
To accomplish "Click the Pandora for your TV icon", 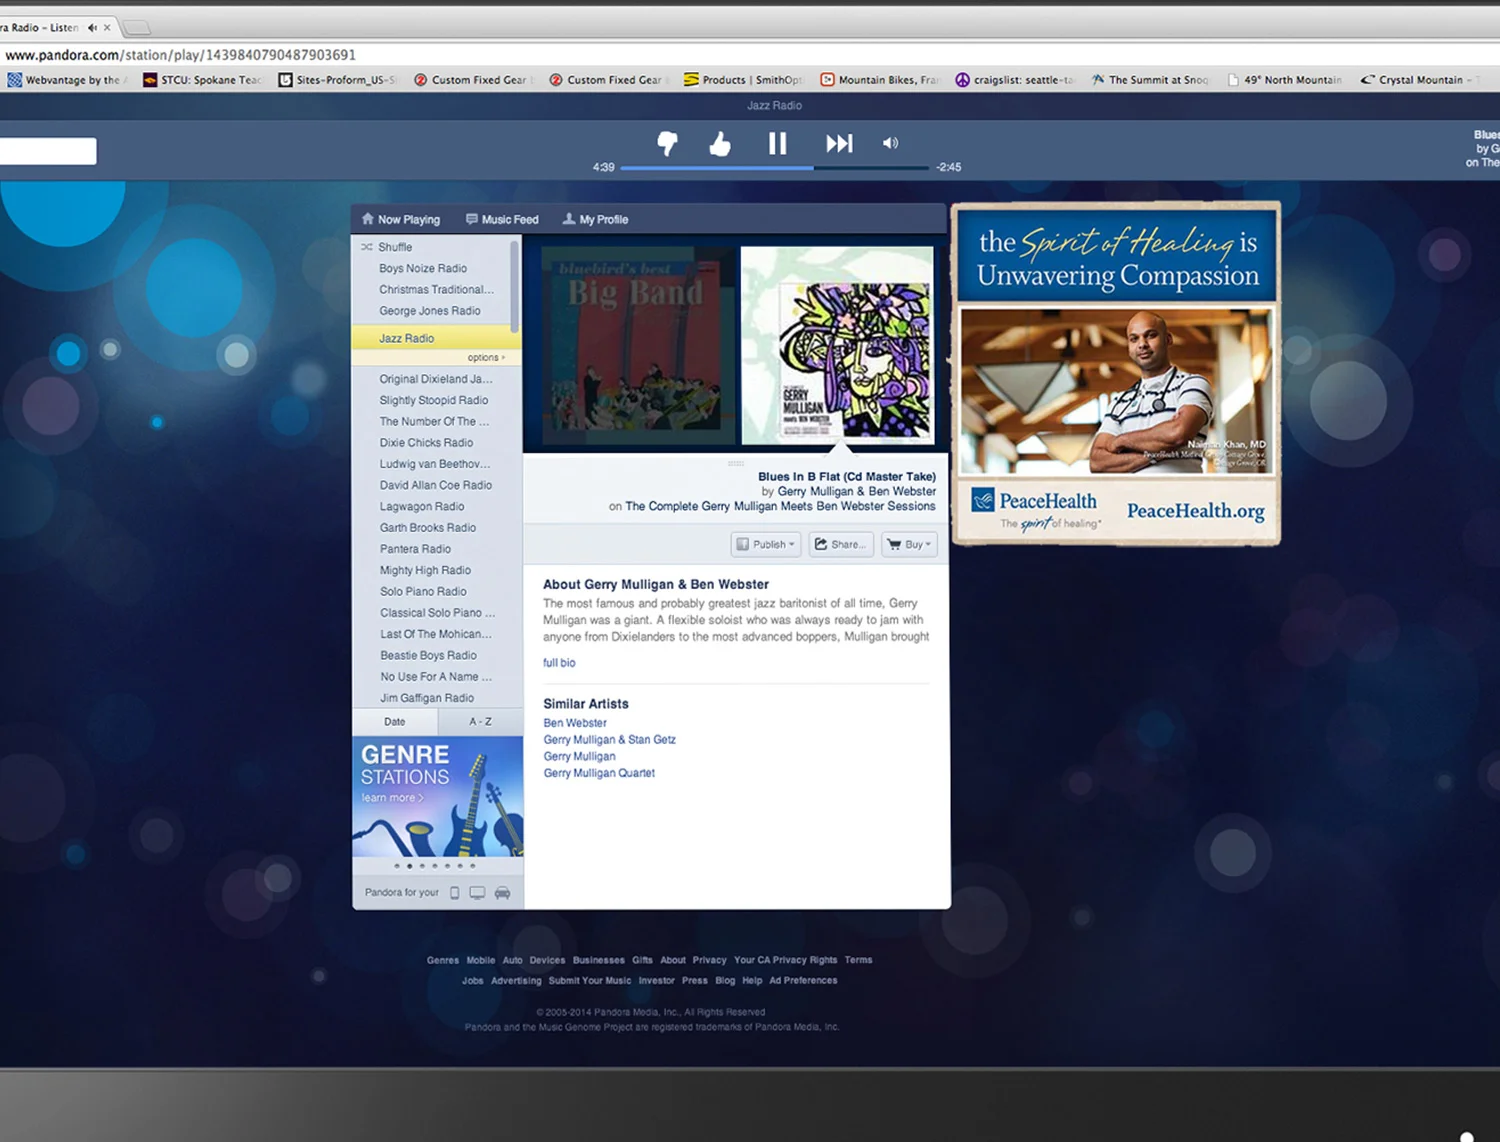I will [477, 893].
